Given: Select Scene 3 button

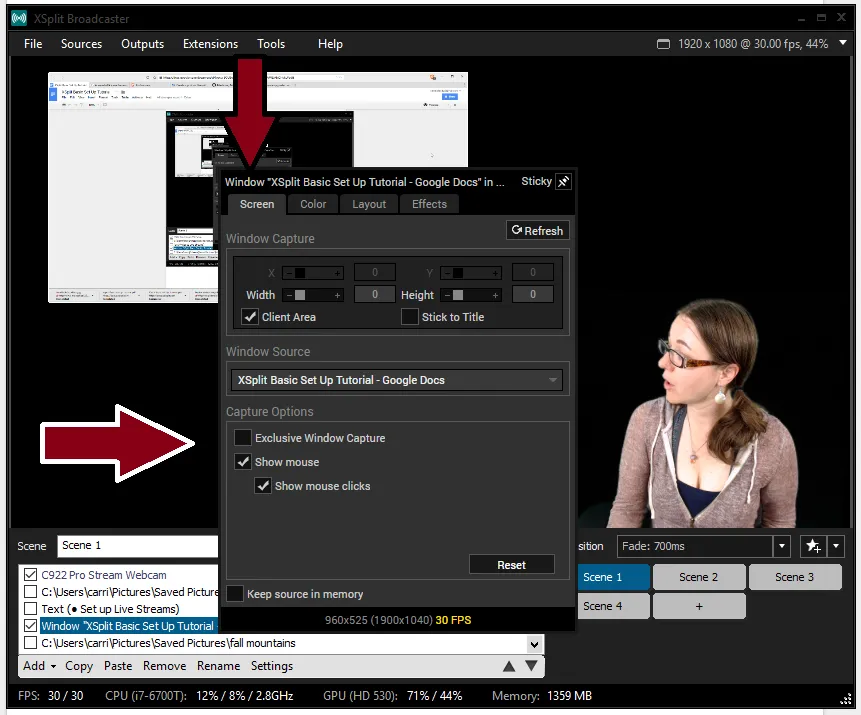Looking at the screenshot, I should click(x=795, y=577).
